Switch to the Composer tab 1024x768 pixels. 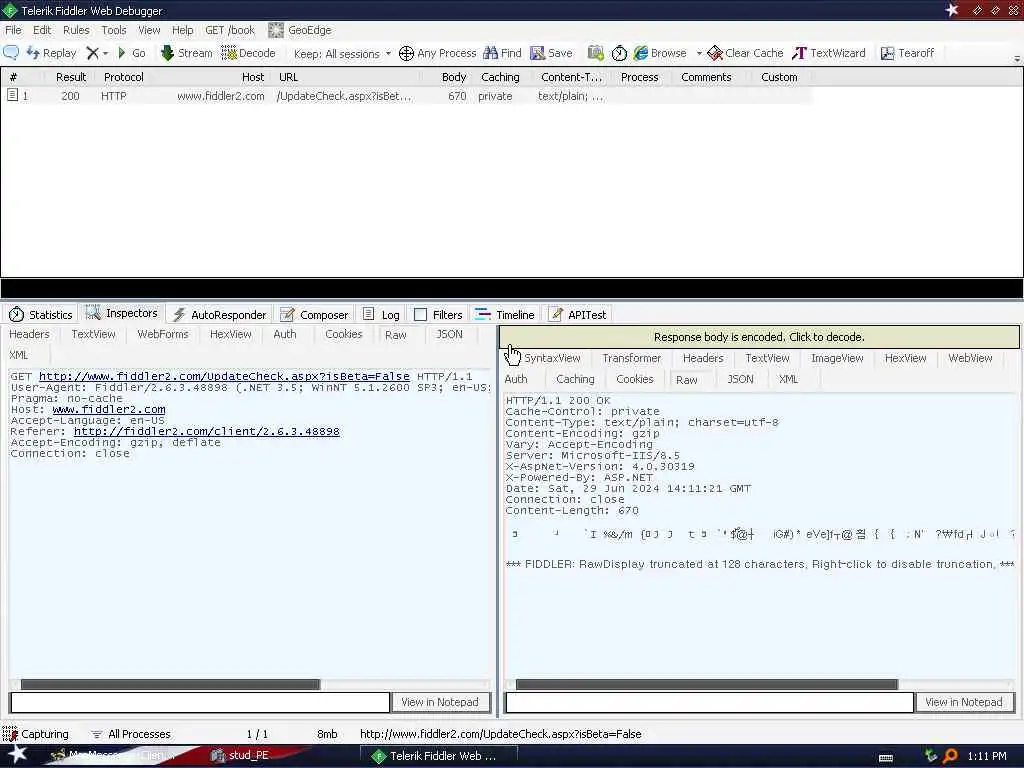pyautogui.click(x=314, y=315)
